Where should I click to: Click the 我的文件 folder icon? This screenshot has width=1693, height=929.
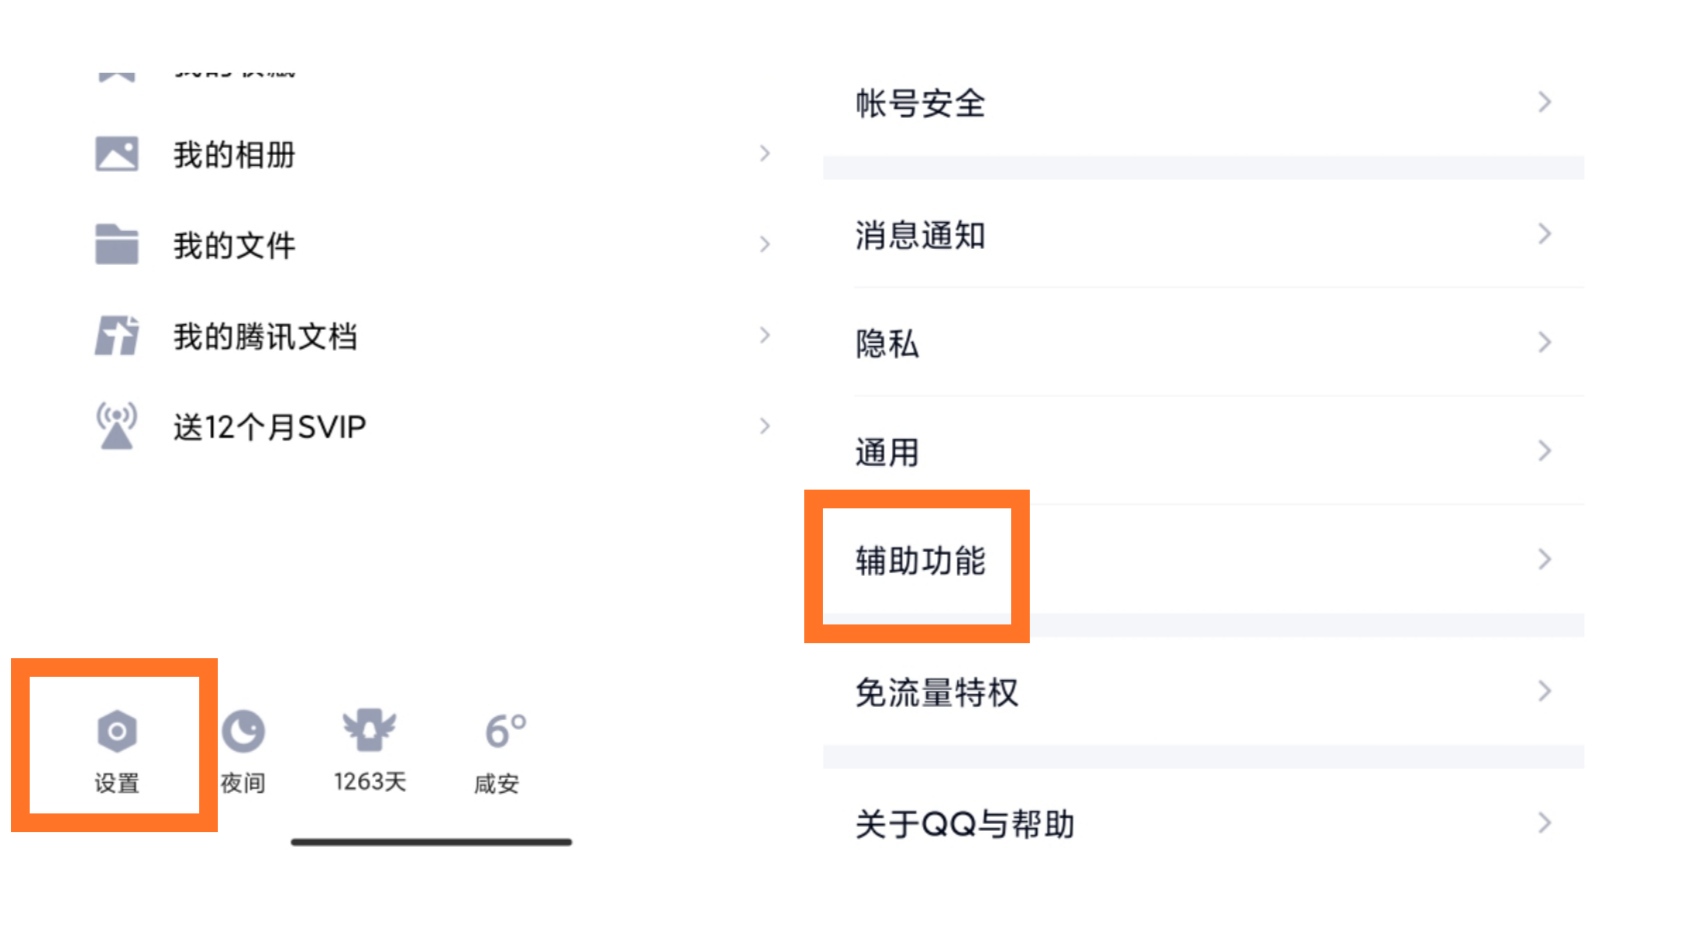click(x=117, y=245)
